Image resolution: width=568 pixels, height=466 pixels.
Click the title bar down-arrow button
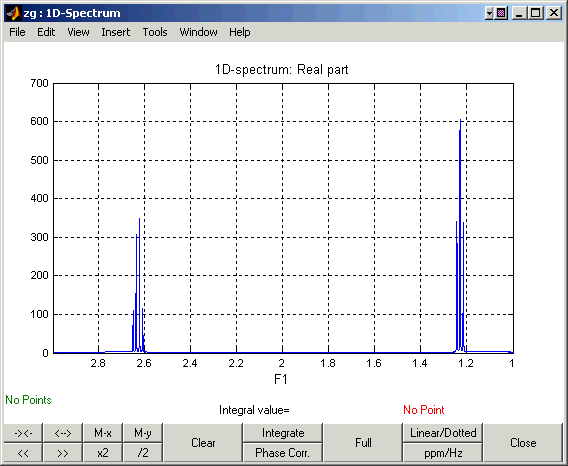pos(489,13)
